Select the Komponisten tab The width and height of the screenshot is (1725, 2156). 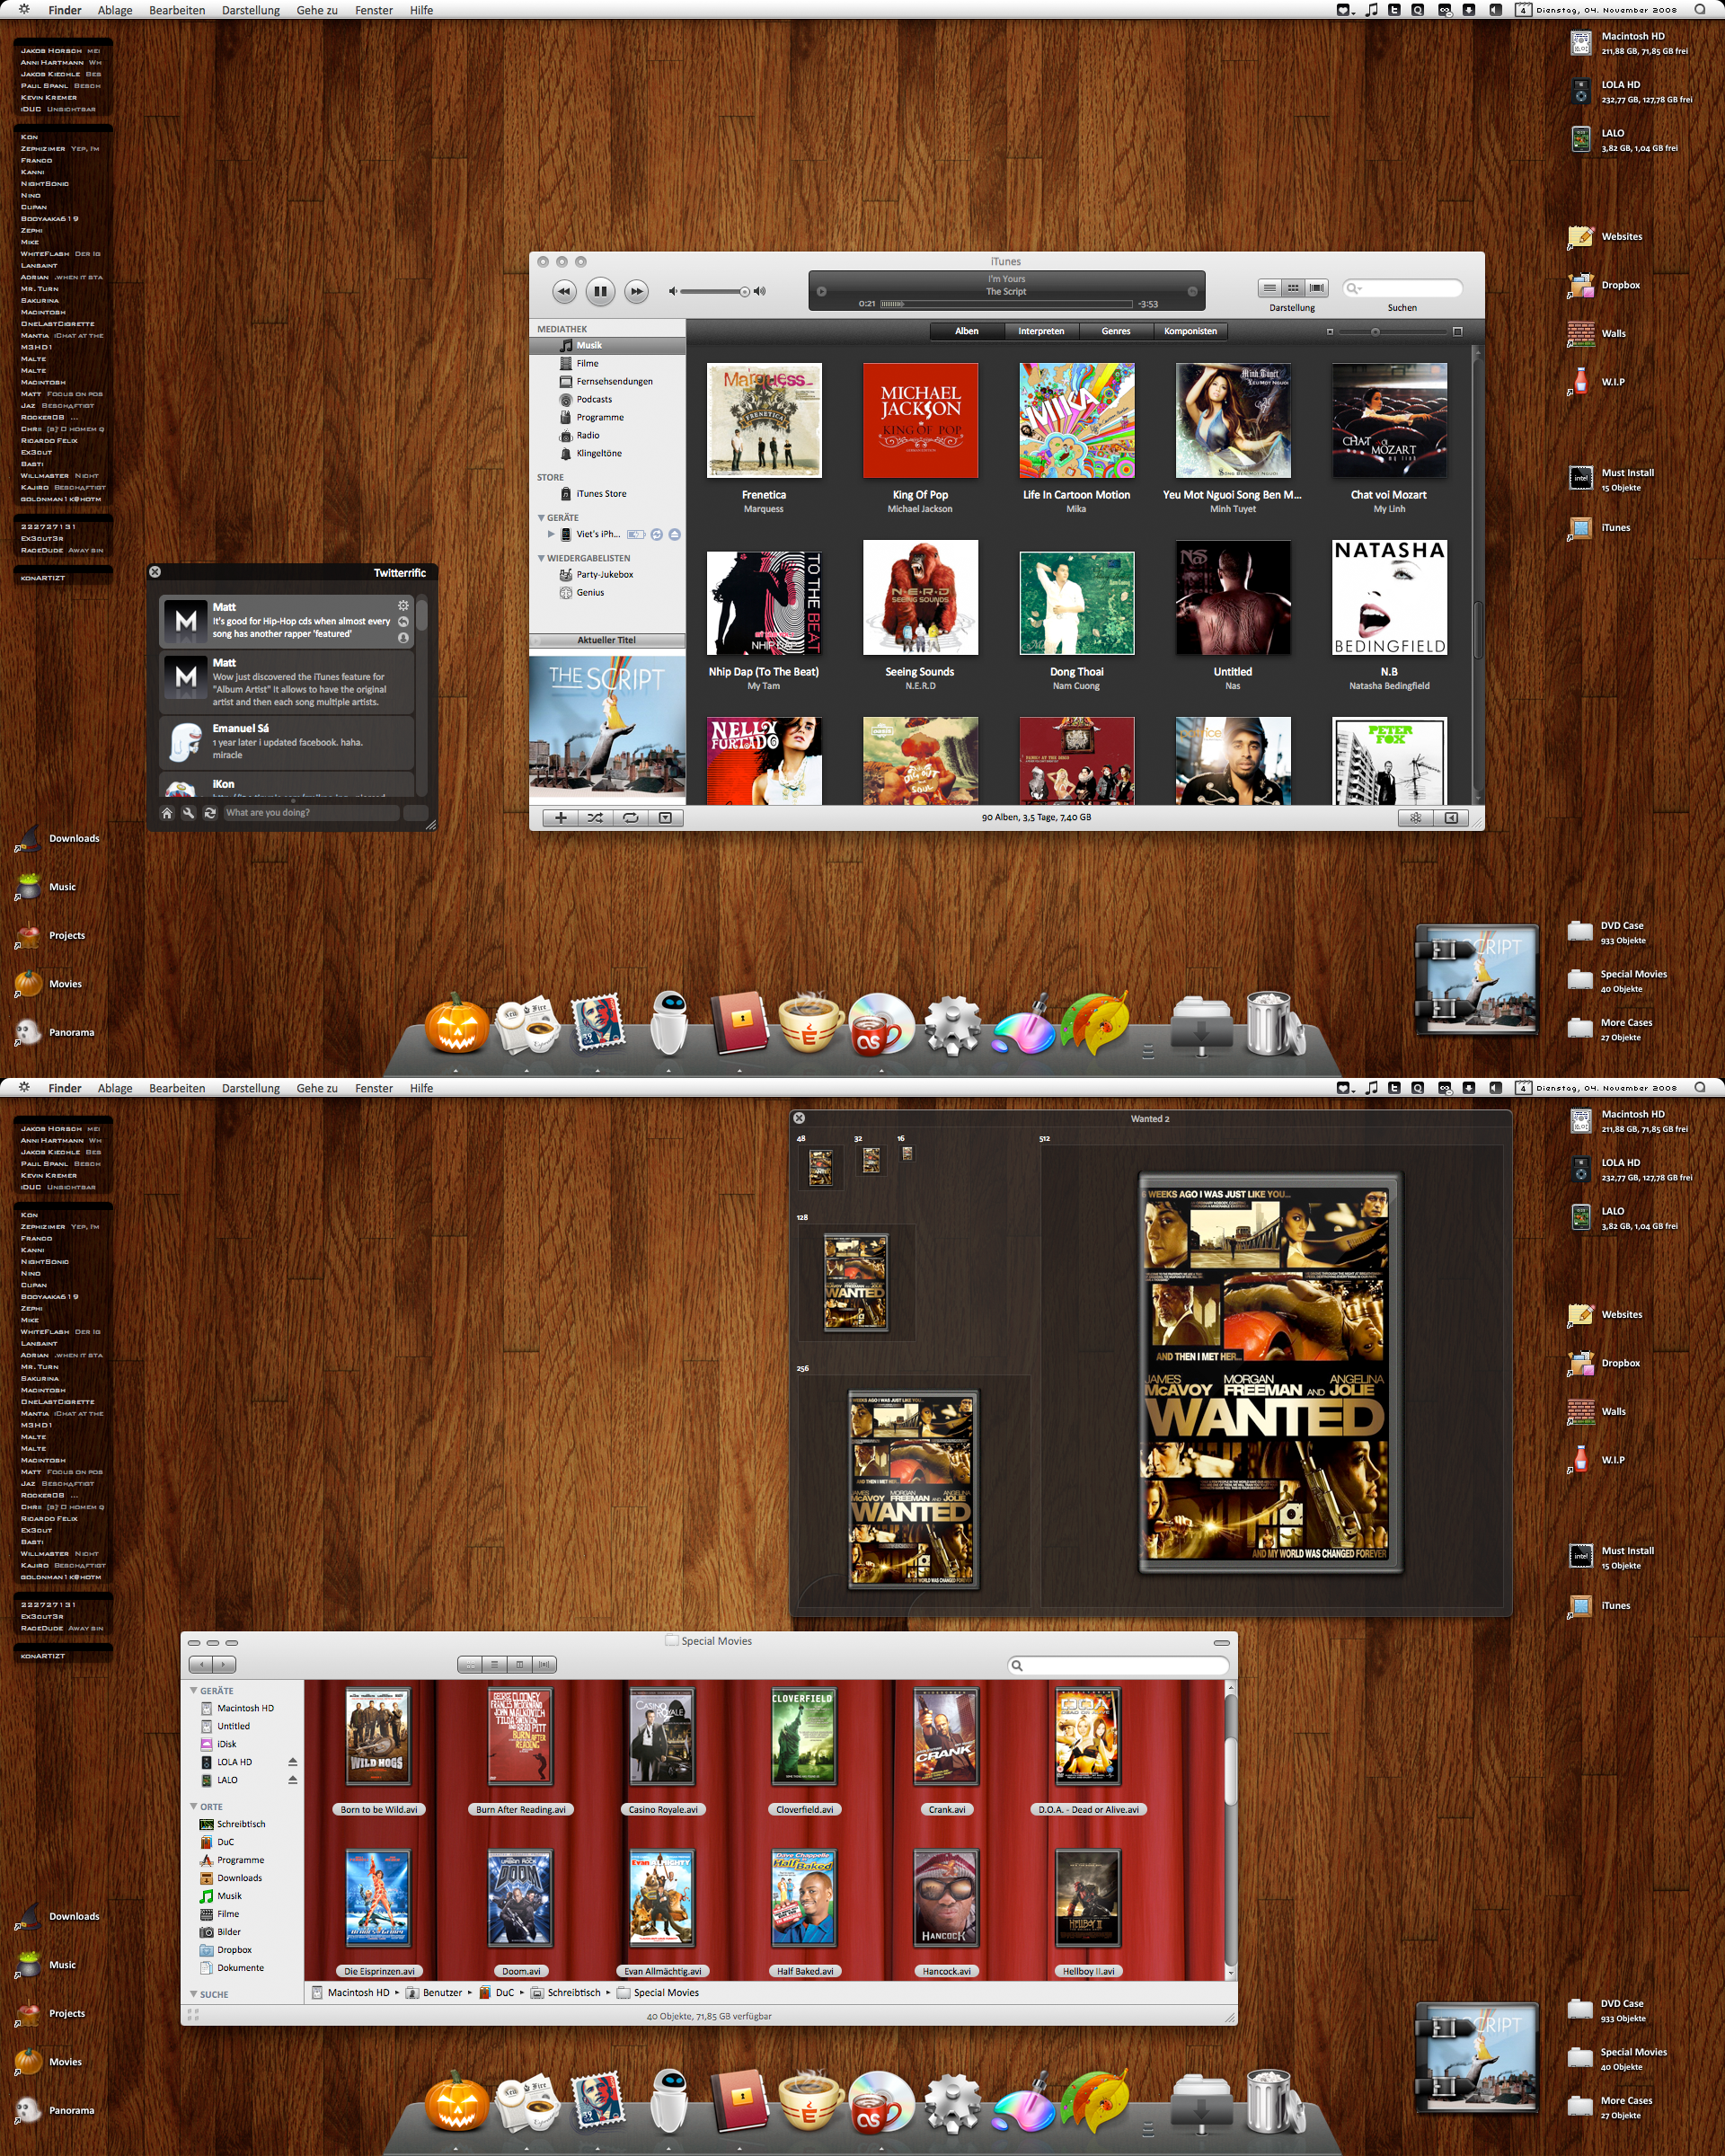click(x=1190, y=331)
